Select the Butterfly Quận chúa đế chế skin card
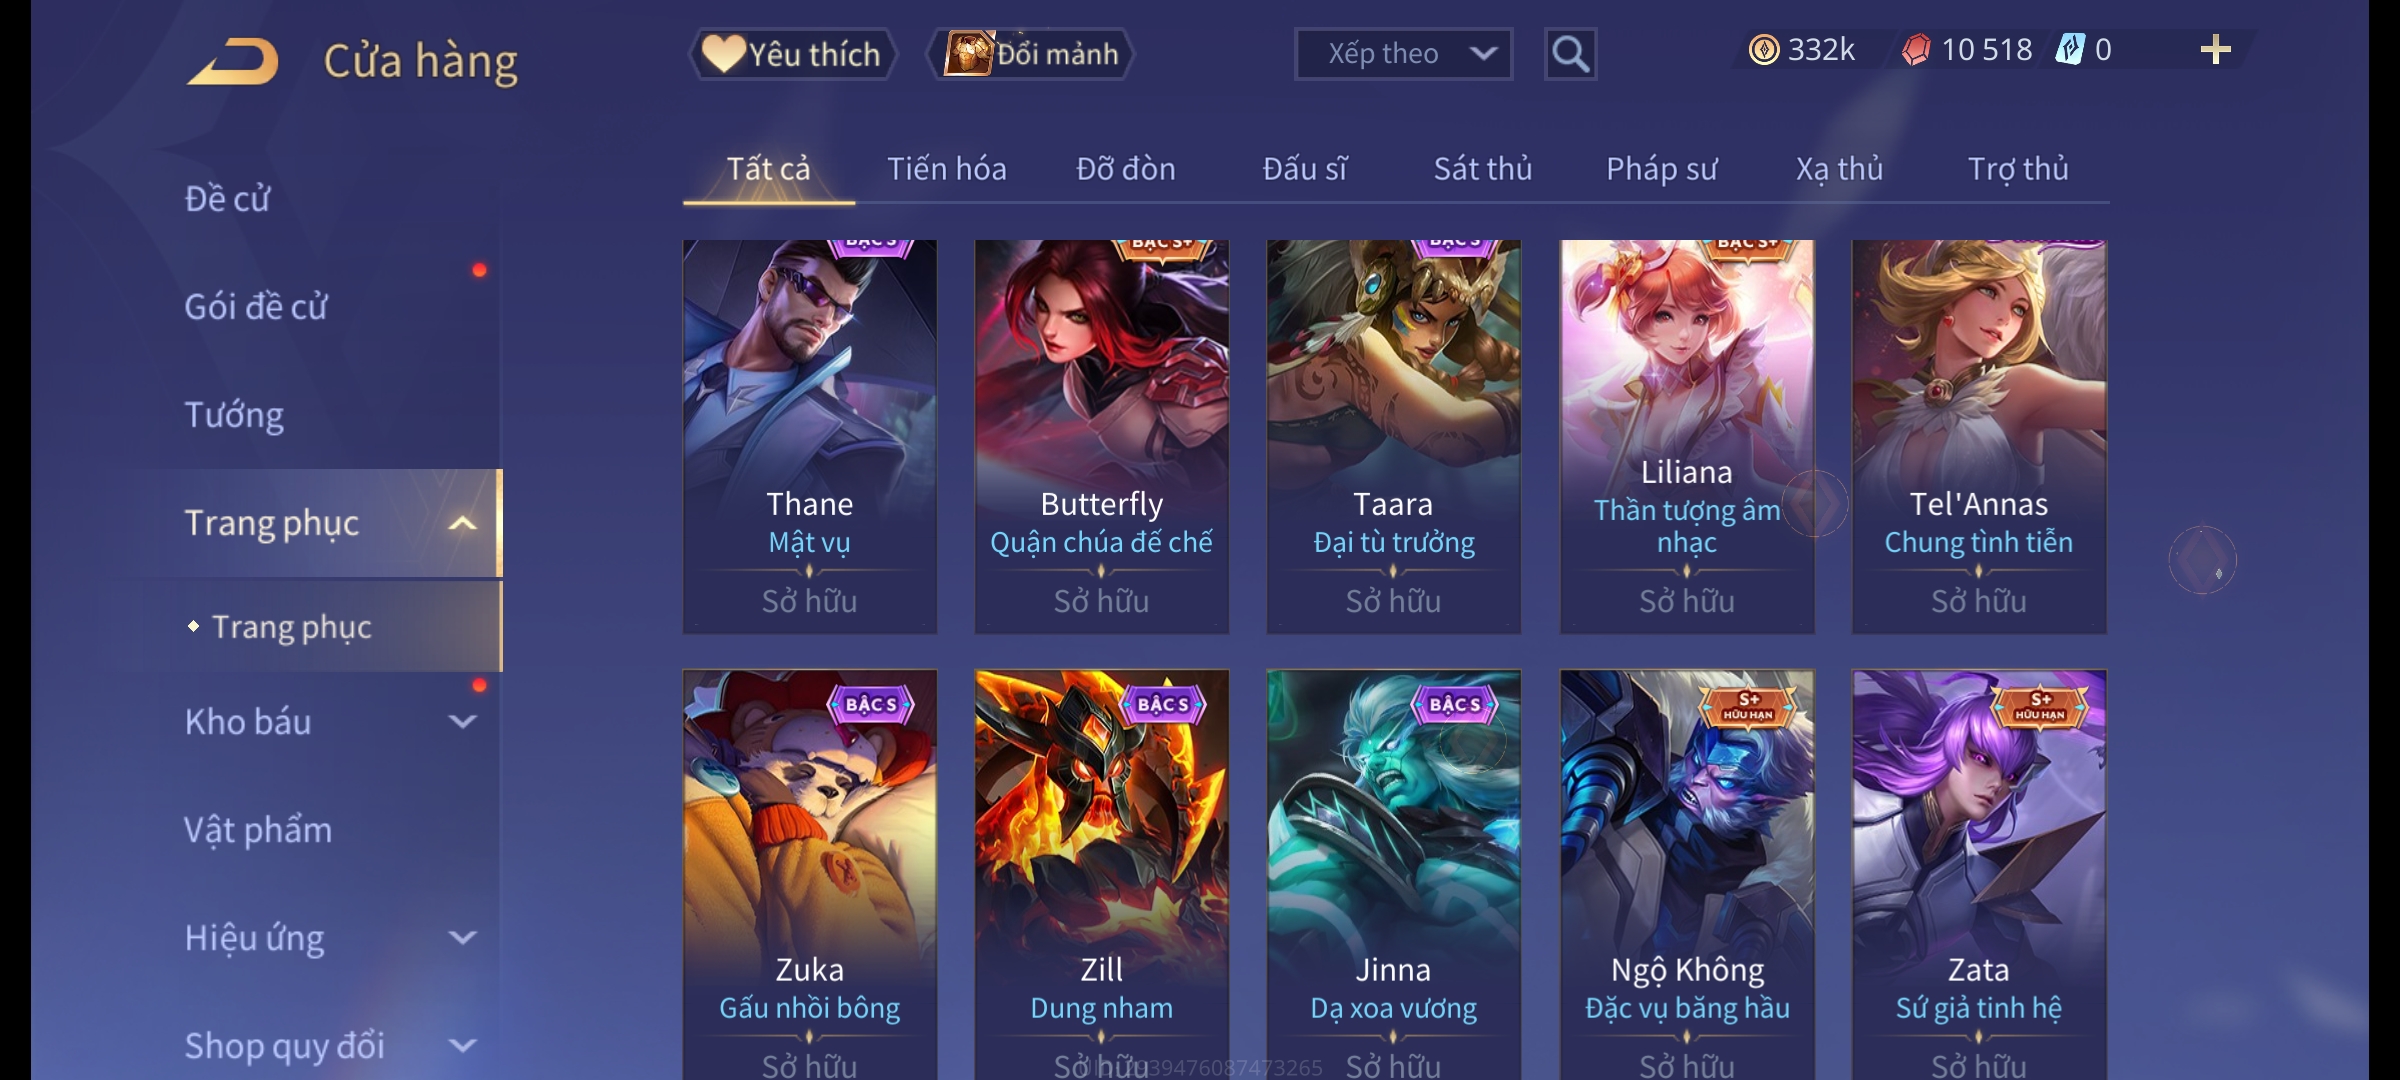The width and height of the screenshot is (2400, 1080). pyautogui.click(x=1101, y=436)
